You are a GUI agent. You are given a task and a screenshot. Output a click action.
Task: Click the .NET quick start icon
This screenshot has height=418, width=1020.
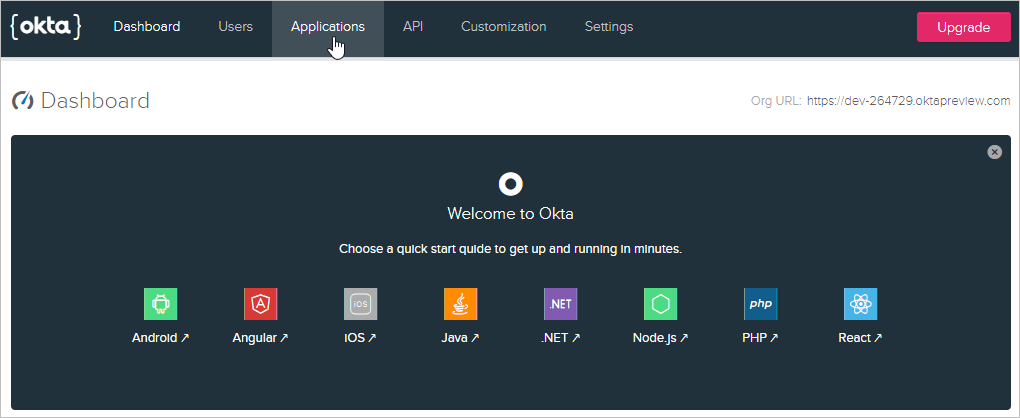(561, 304)
